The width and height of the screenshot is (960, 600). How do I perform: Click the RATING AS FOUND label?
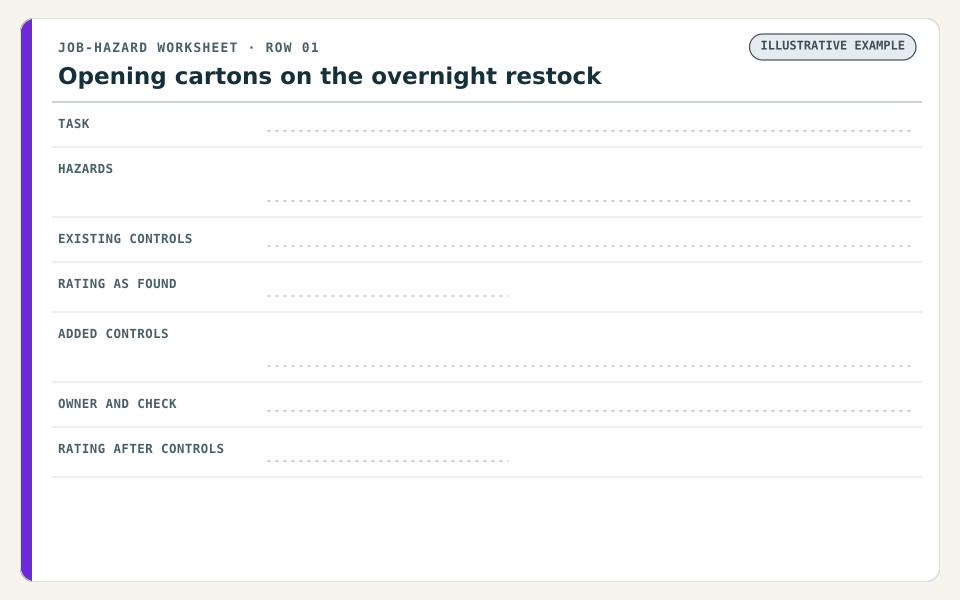click(117, 284)
